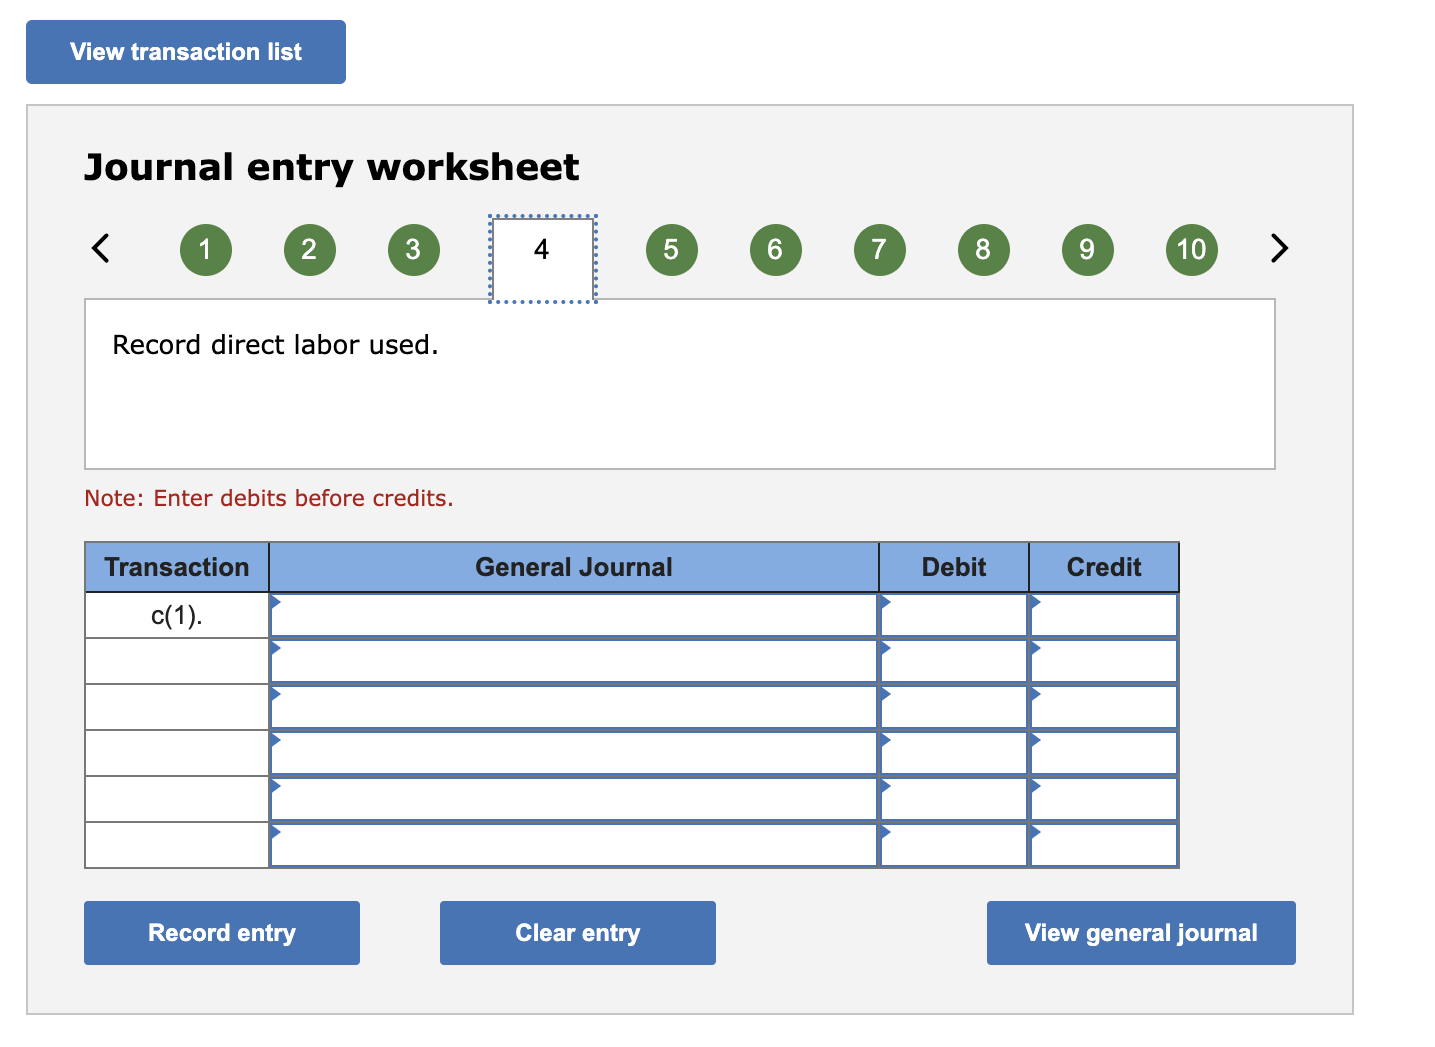Click the c(1) transaction cell
The height and width of the screenshot is (1047, 1435).
(x=176, y=614)
